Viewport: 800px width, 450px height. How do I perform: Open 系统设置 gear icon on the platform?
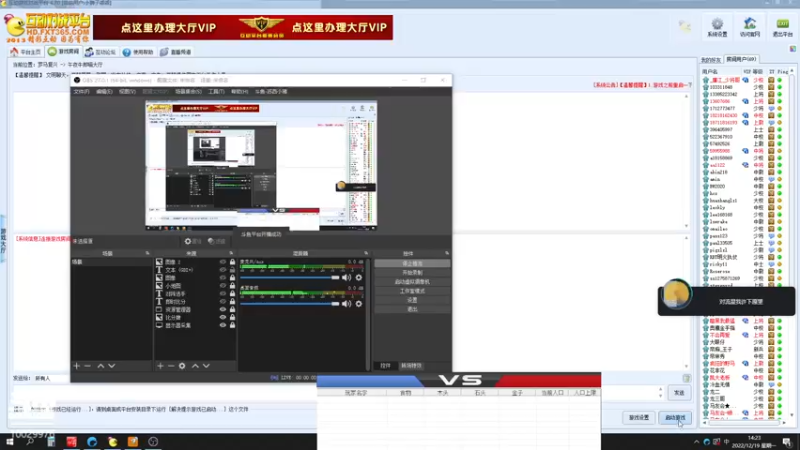[717, 27]
